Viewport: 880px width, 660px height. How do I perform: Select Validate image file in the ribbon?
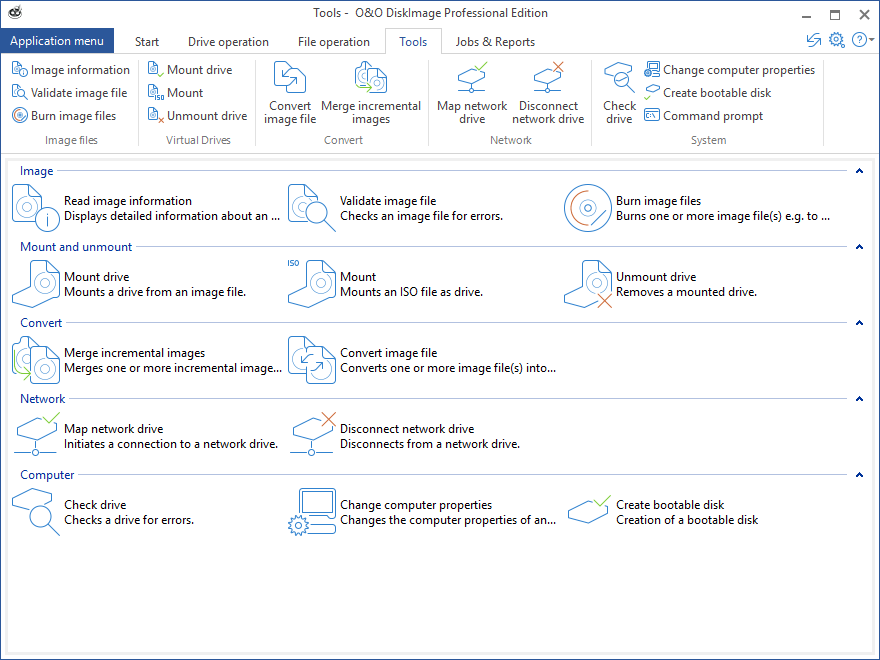70,93
